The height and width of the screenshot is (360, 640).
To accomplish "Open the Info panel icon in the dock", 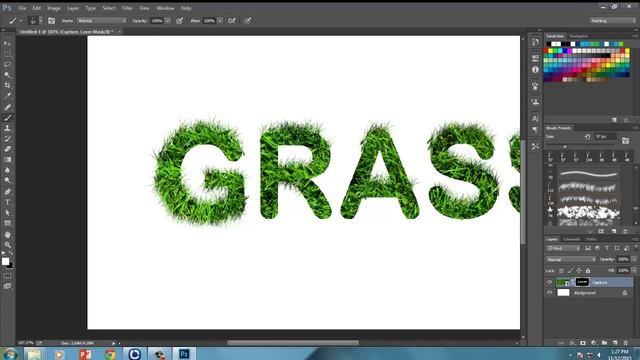I will [x=535, y=70].
